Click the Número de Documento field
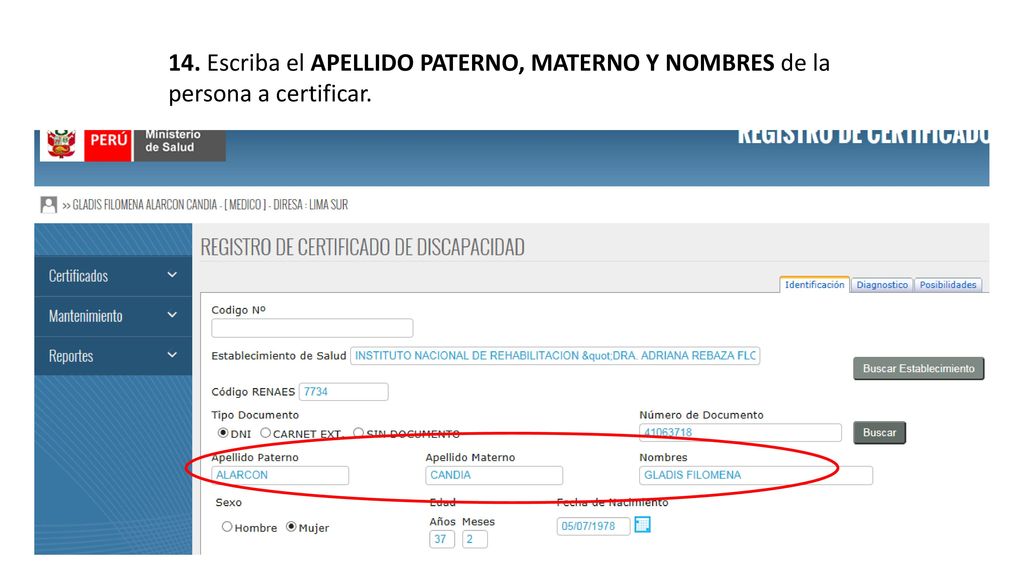Image resolution: width=1024 pixels, height=576 pixels. (x=740, y=432)
